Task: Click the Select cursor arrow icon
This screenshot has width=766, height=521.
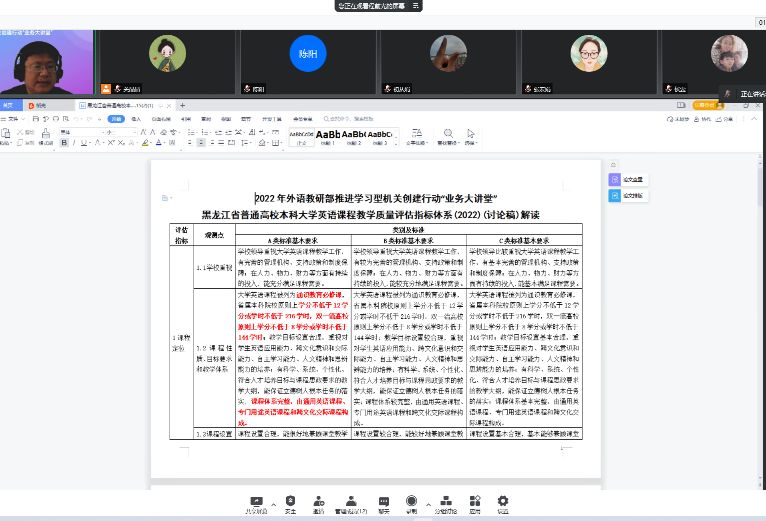Action: pyautogui.click(x=470, y=133)
